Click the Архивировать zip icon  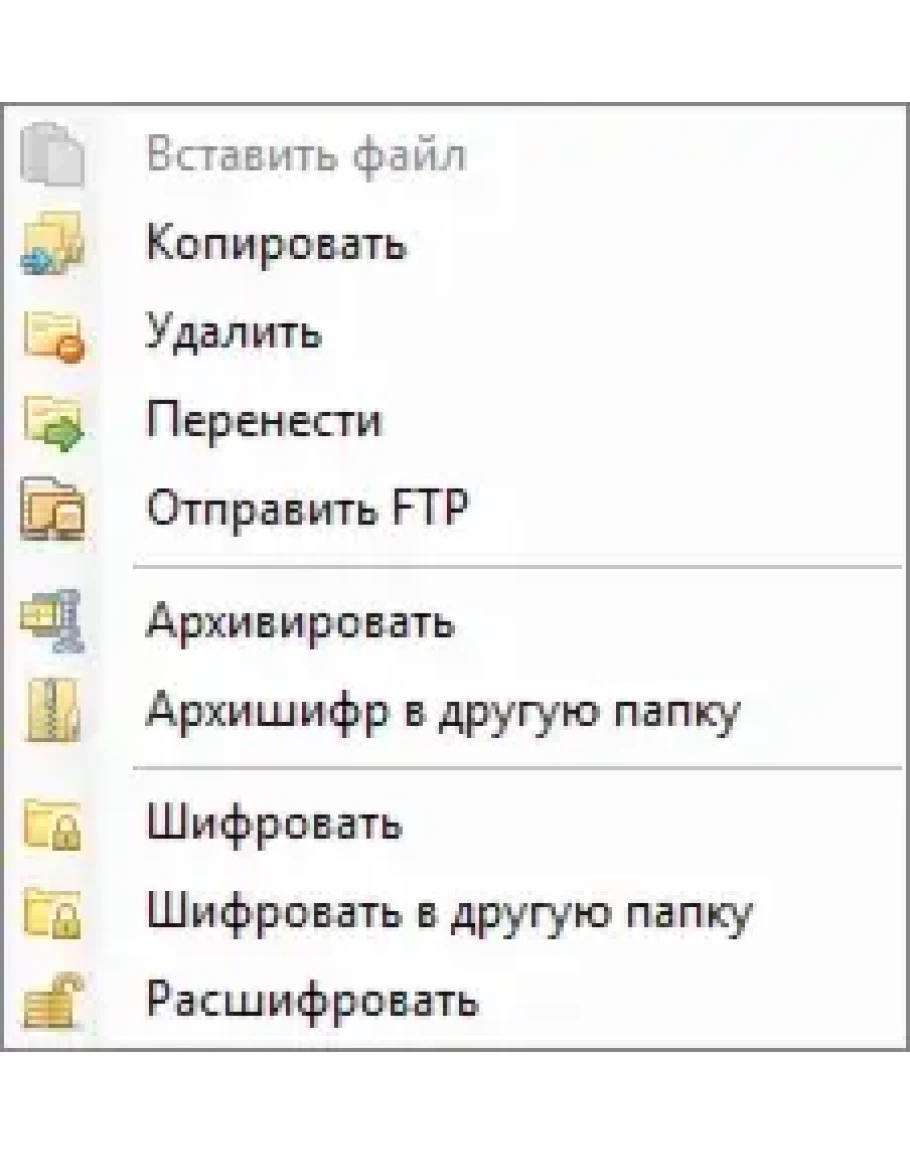pos(53,623)
